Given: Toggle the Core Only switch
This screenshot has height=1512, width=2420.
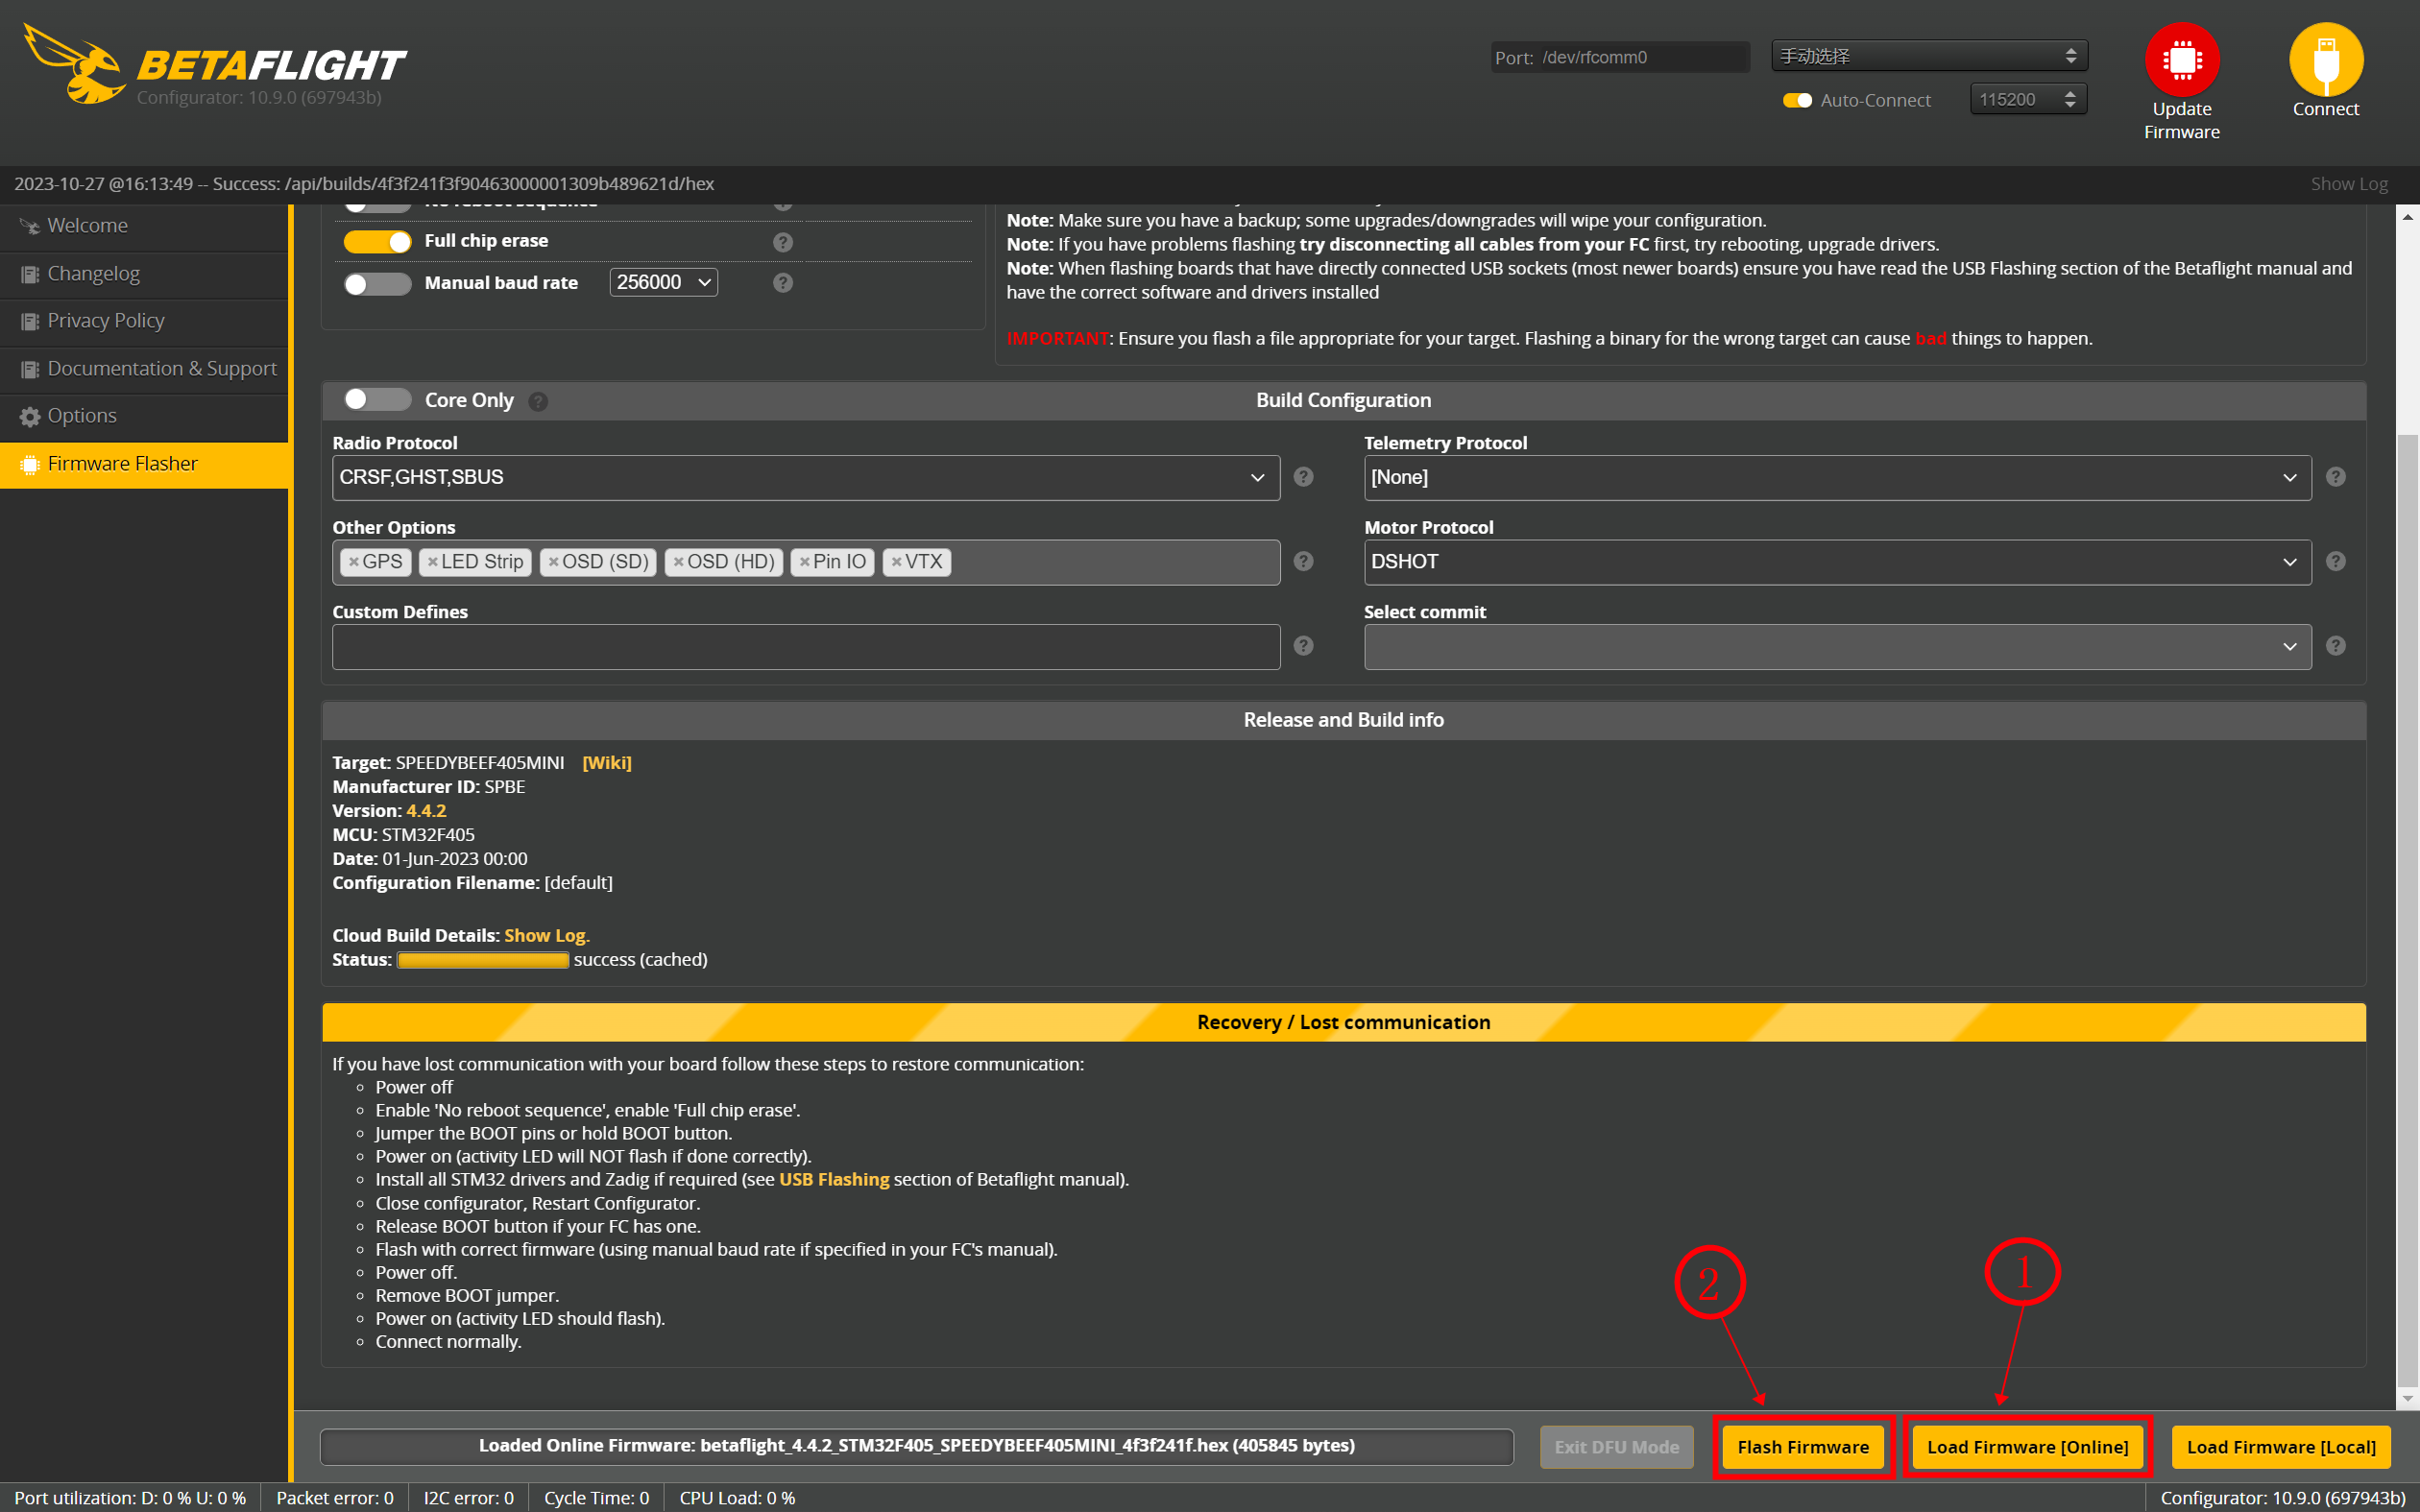Looking at the screenshot, I should pos(377,399).
